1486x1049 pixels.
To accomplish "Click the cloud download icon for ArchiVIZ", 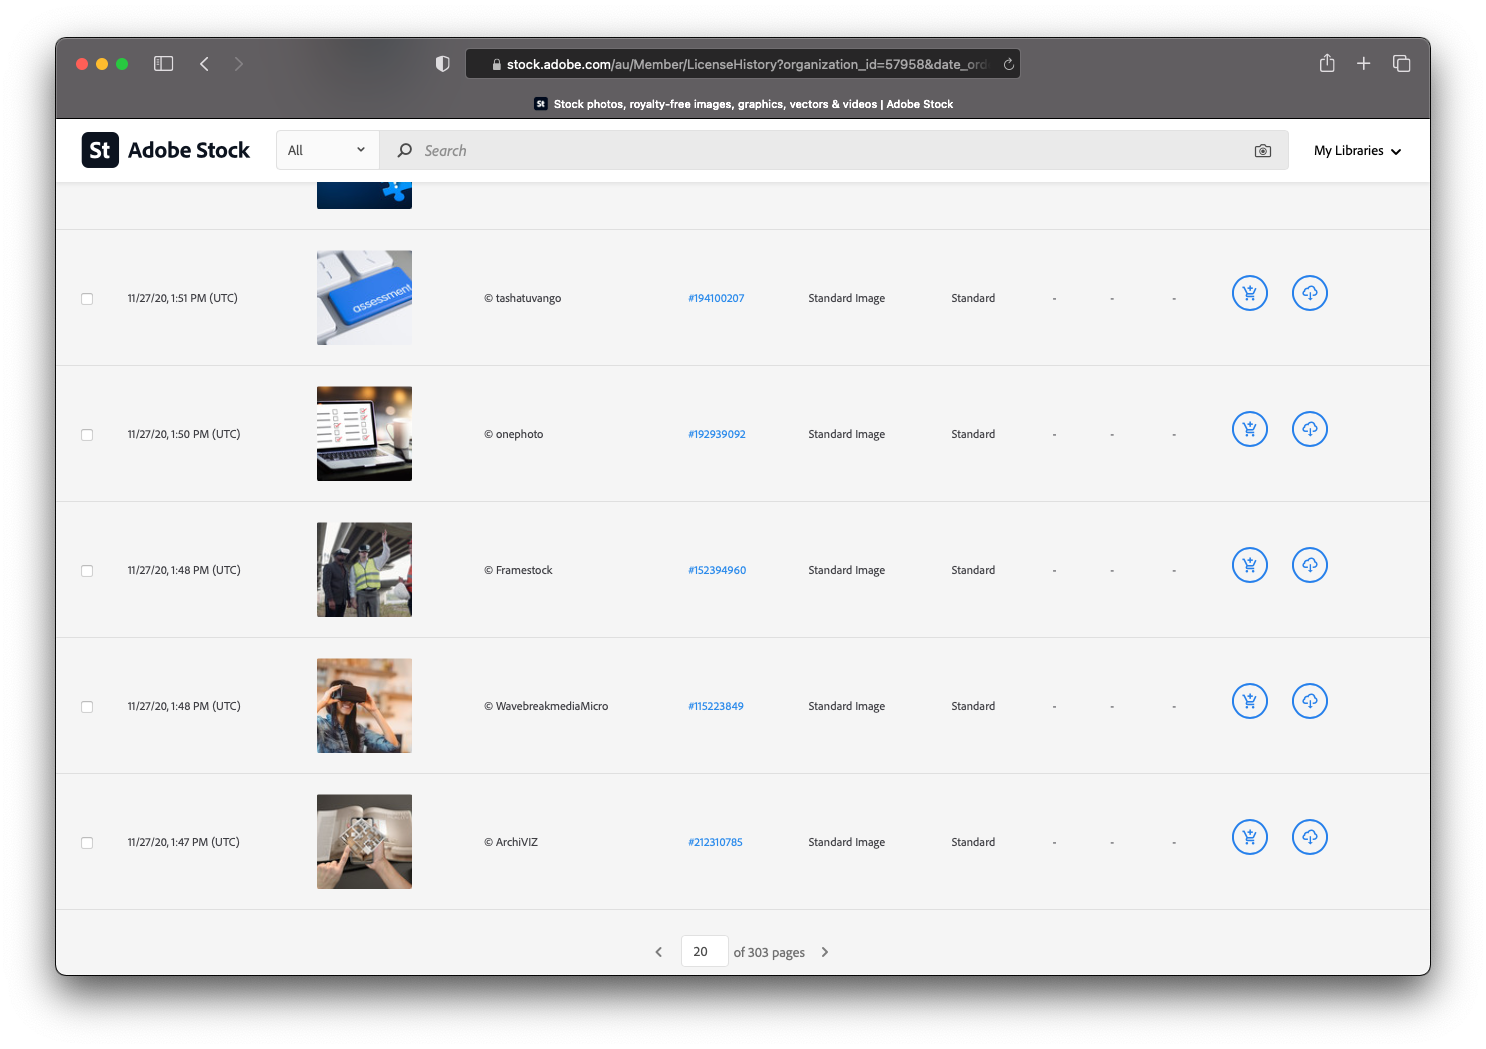I will click(x=1309, y=837).
